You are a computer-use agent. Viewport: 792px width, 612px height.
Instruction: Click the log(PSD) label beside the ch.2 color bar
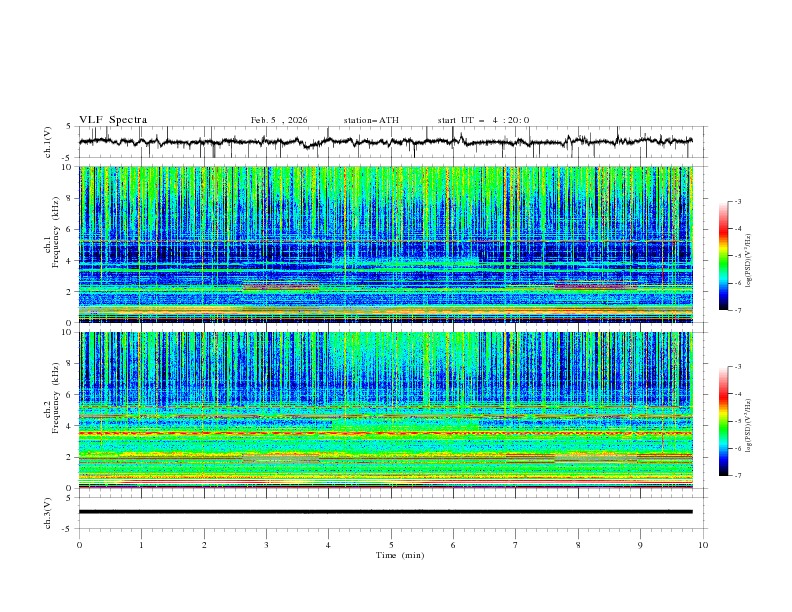(748, 426)
